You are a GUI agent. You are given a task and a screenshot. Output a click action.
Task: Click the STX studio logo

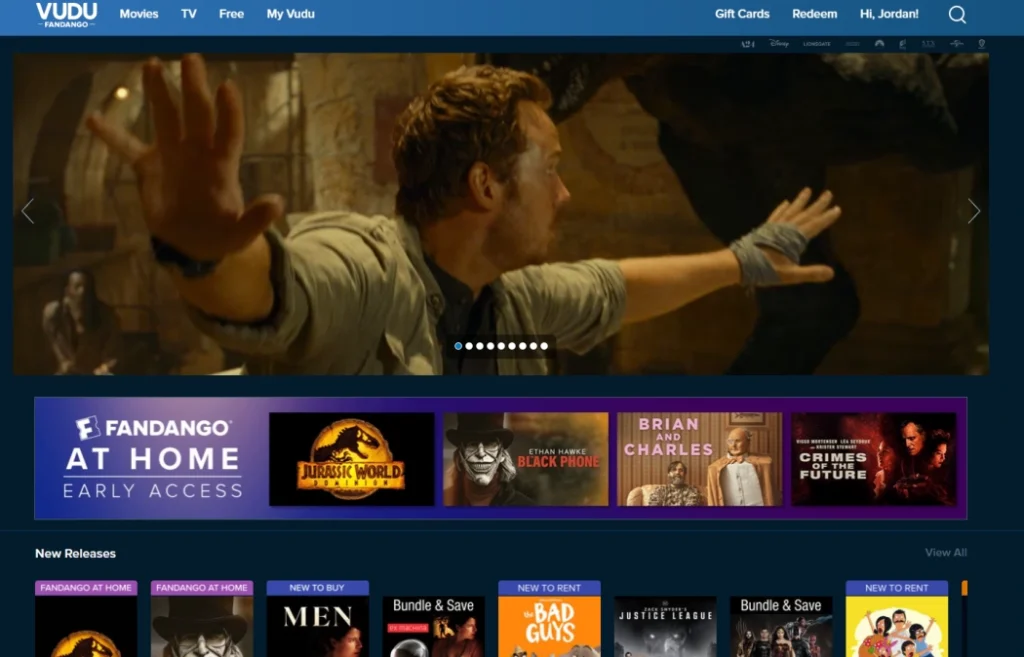(x=928, y=43)
